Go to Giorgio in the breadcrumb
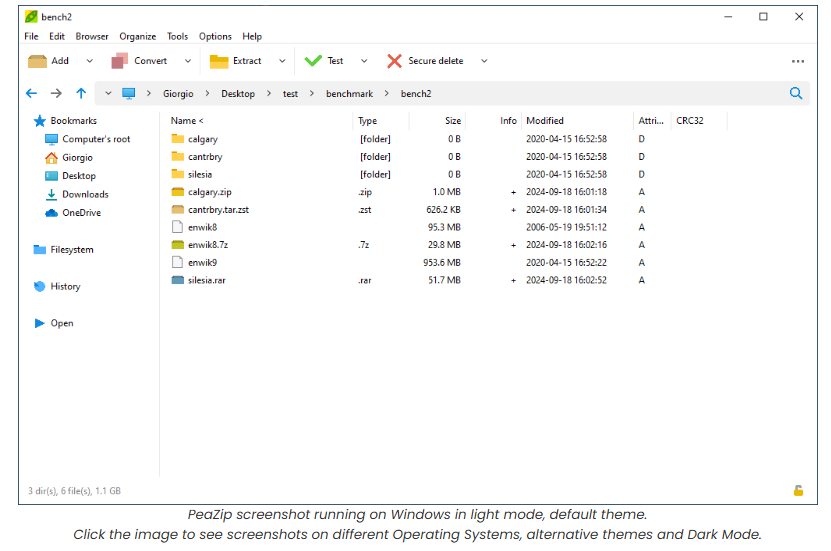This screenshot has height=551, width=831. pyautogui.click(x=178, y=94)
